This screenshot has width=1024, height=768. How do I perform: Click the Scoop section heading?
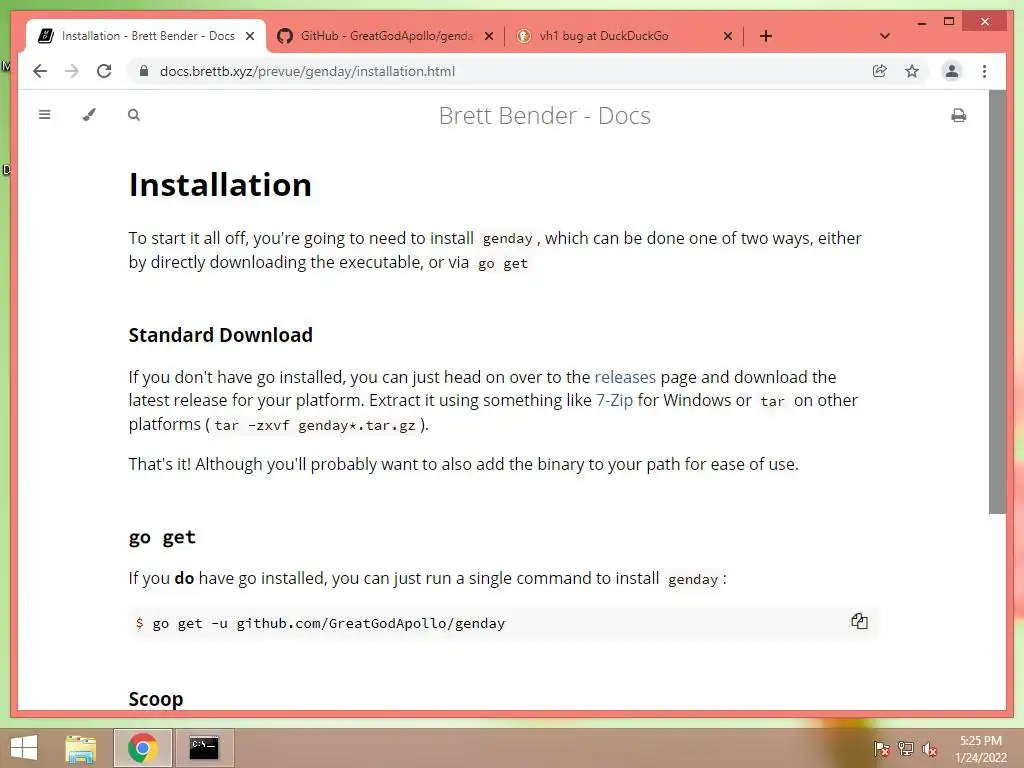155,699
